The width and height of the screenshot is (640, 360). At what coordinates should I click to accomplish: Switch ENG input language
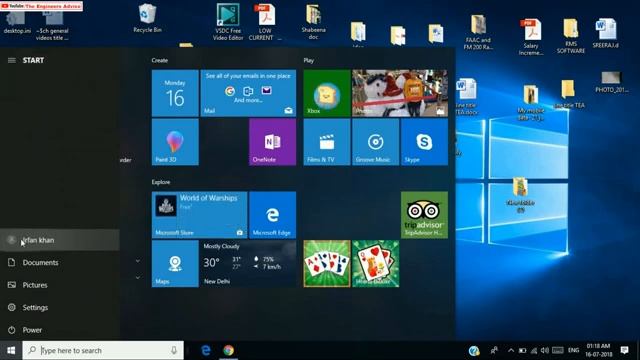pyautogui.click(x=573, y=350)
